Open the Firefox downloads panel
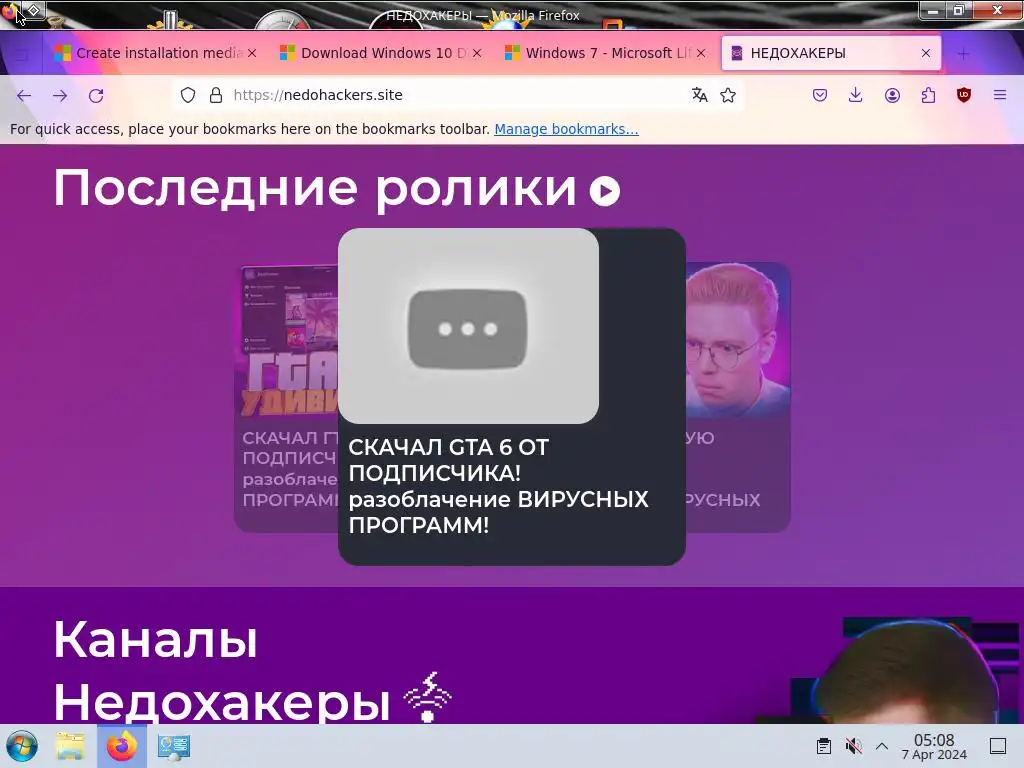Image resolution: width=1024 pixels, height=768 pixels. [856, 95]
